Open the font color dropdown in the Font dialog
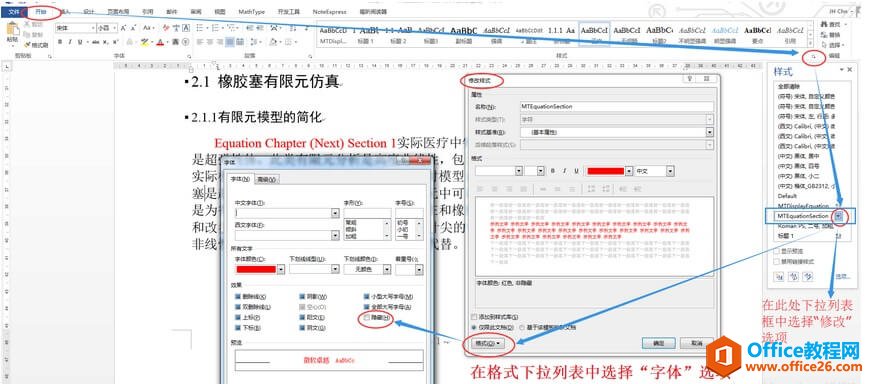This screenshot has width=869, height=384. pyautogui.click(x=280, y=269)
